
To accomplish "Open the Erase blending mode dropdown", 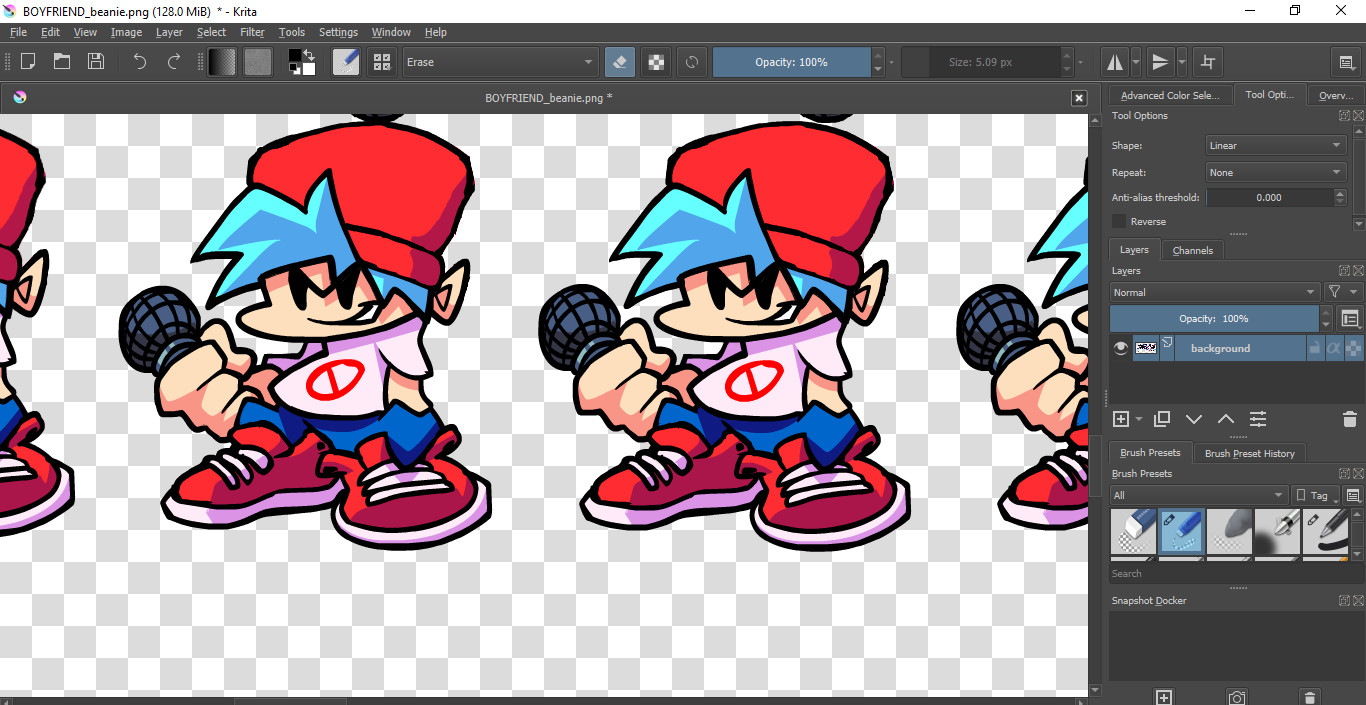I will point(500,62).
